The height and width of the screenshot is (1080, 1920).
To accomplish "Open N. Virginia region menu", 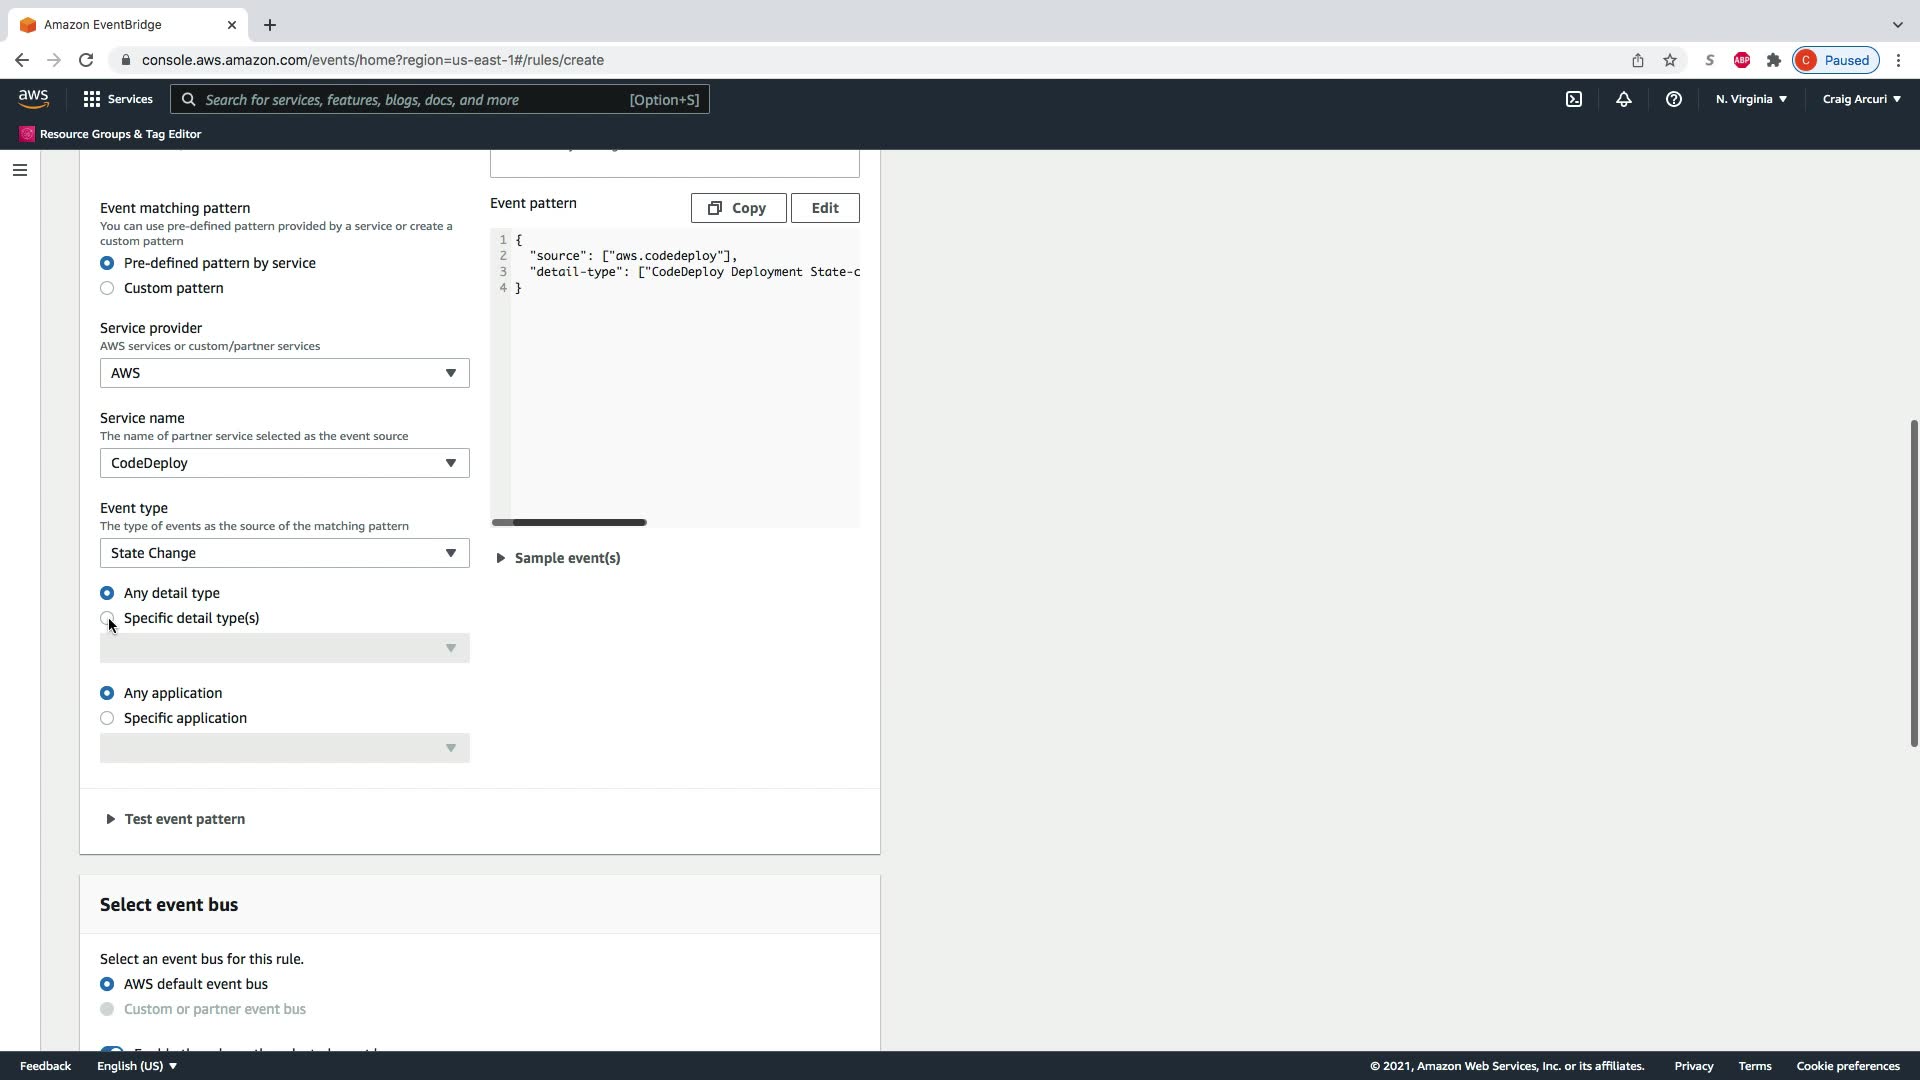I will point(1751,99).
